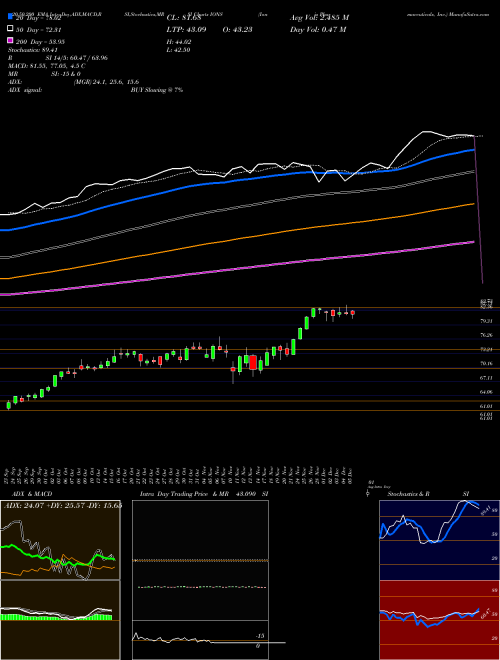The width and height of the screenshot is (500, 660).
Task: Click the magenta 200 day moving average line
Action: tap(236, 268)
